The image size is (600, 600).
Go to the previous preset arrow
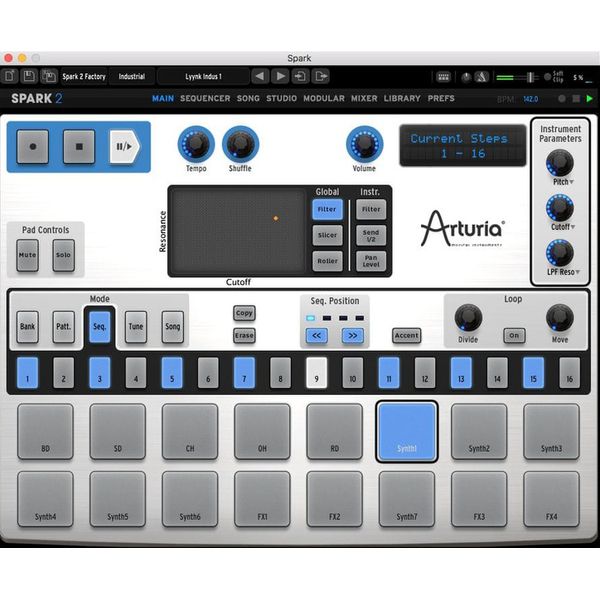[x=260, y=76]
